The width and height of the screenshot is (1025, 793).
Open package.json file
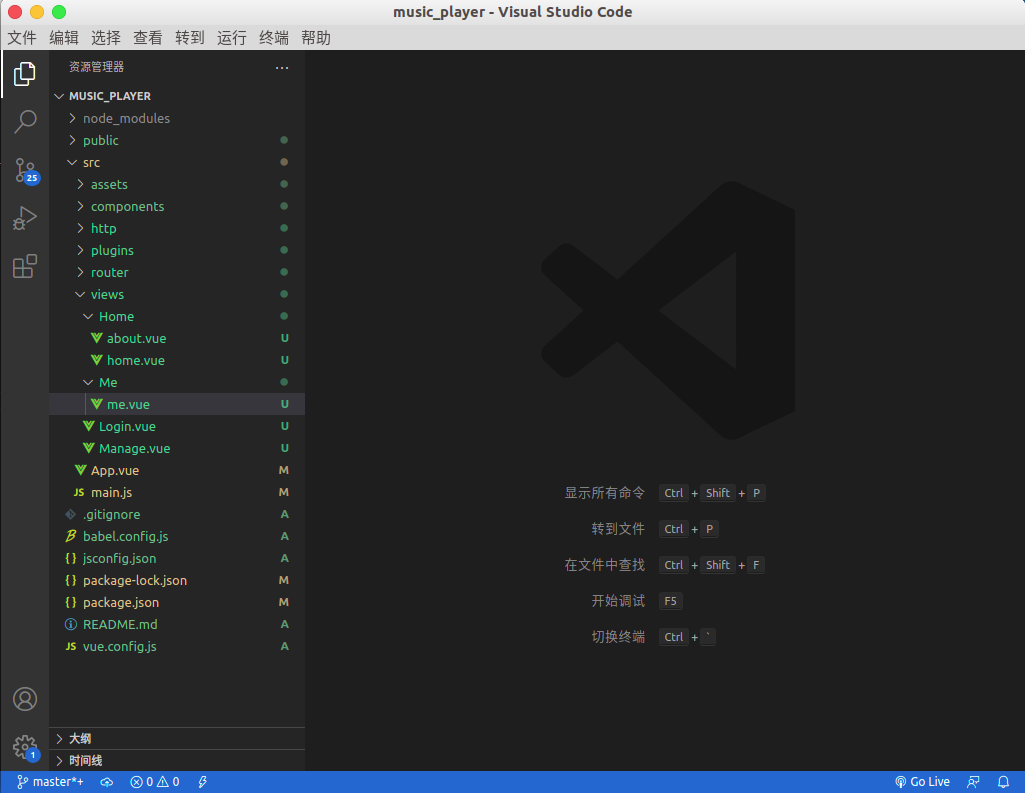click(x=177, y=602)
